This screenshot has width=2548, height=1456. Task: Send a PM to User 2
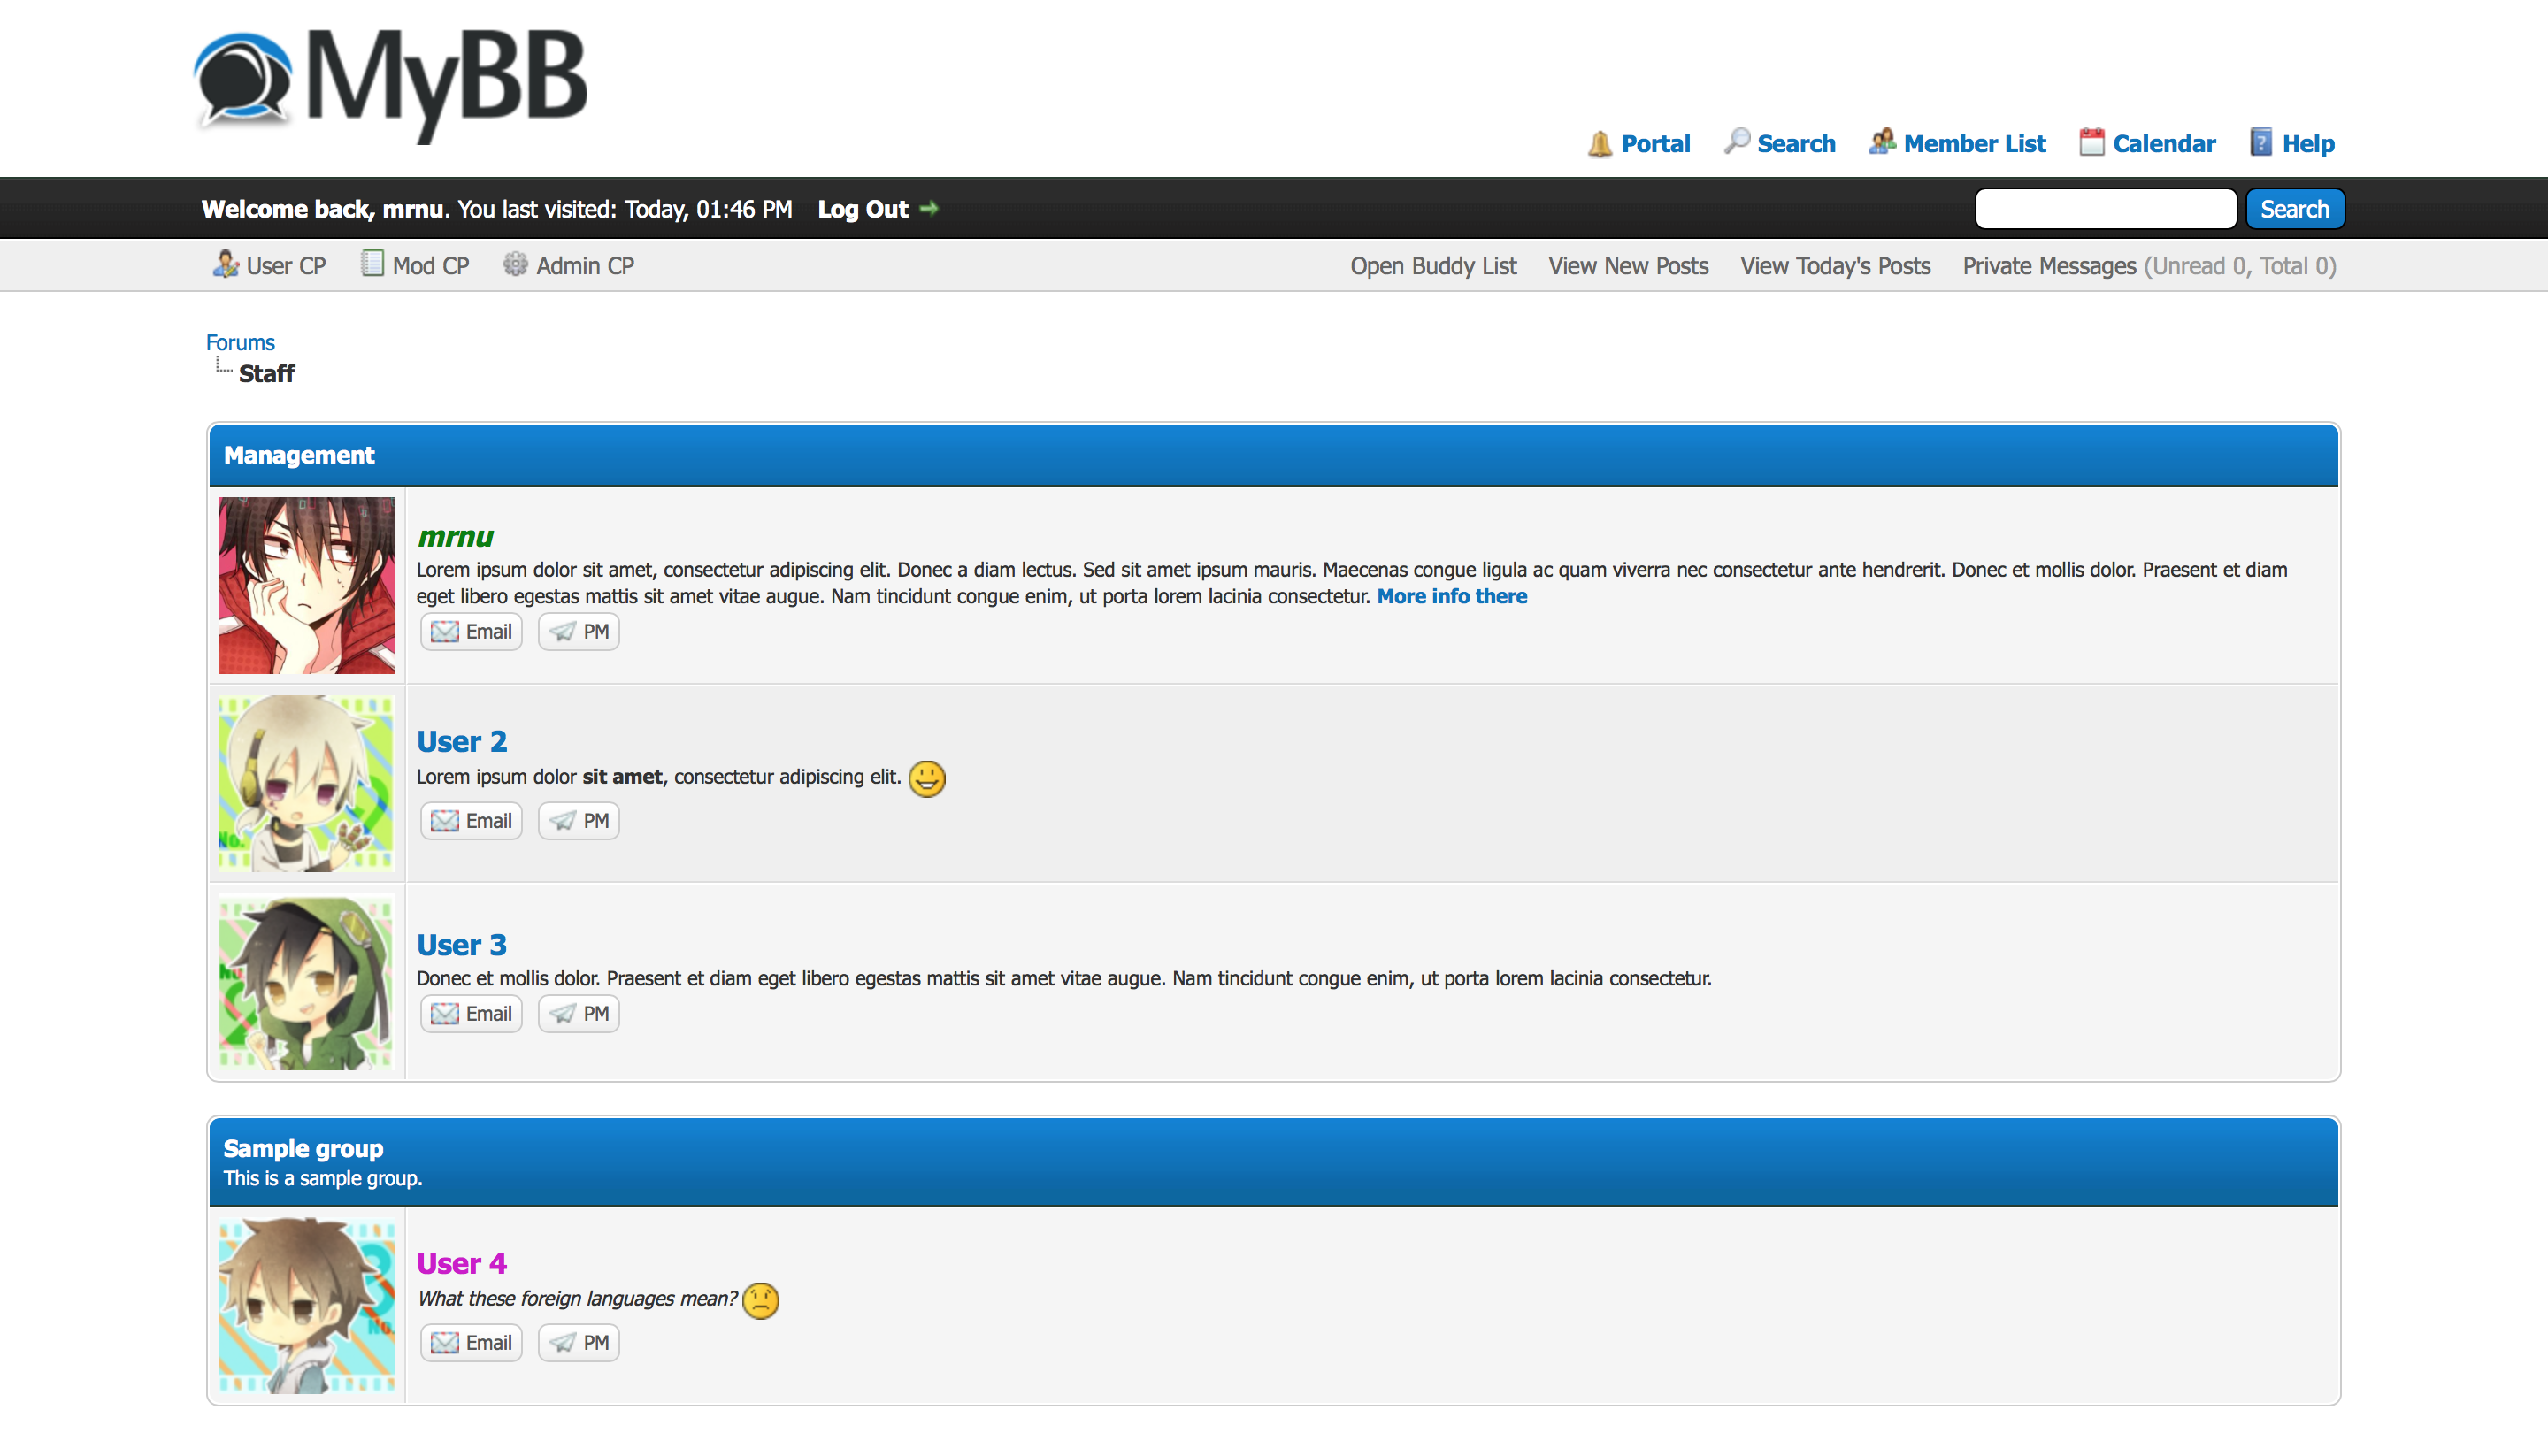click(579, 821)
